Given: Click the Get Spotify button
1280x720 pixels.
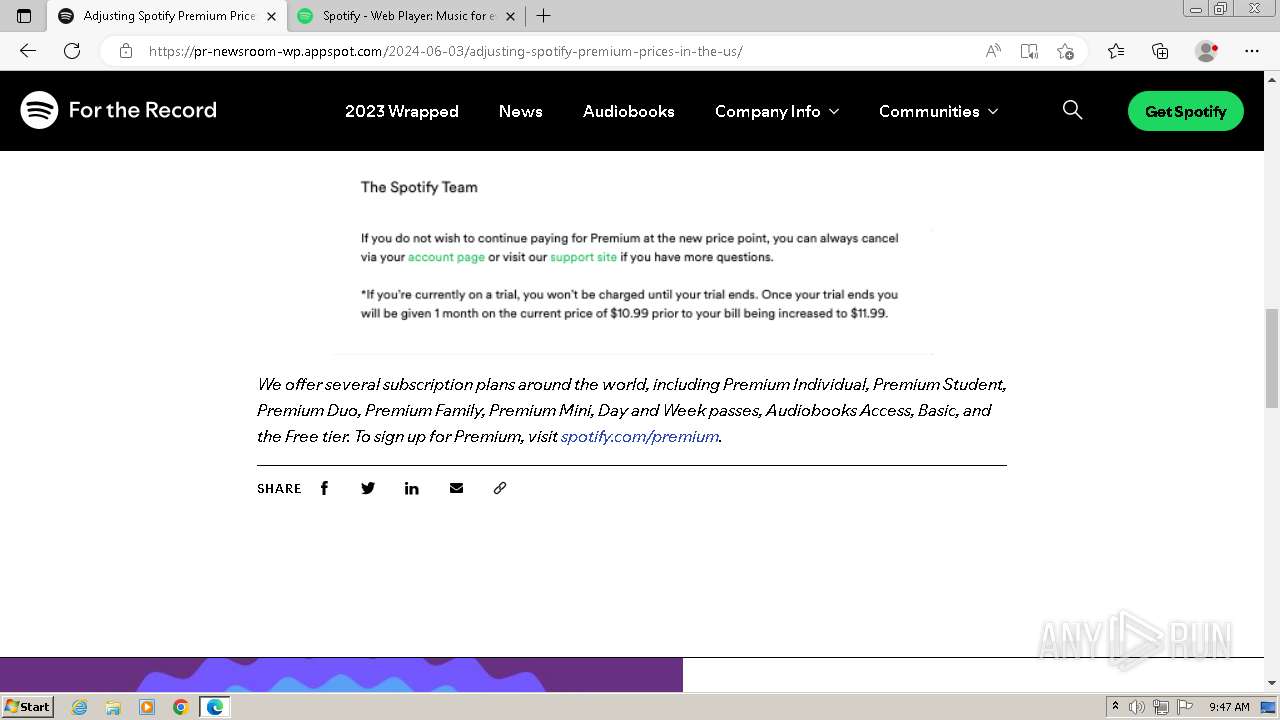Looking at the screenshot, I should click(x=1186, y=111).
